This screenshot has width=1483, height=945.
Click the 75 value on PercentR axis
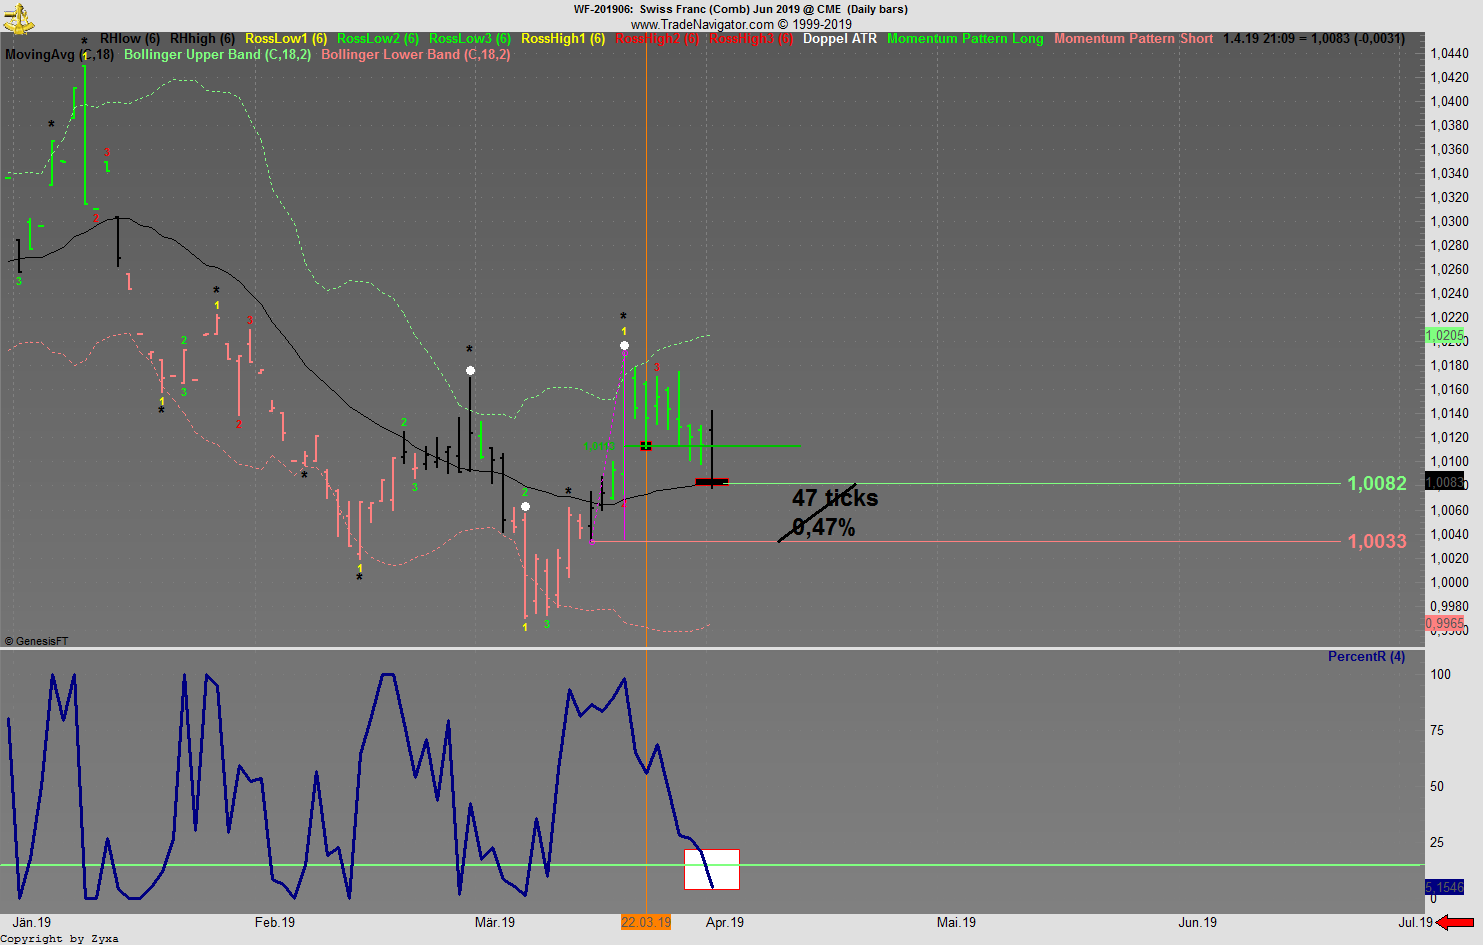pyautogui.click(x=1437, y=730)
